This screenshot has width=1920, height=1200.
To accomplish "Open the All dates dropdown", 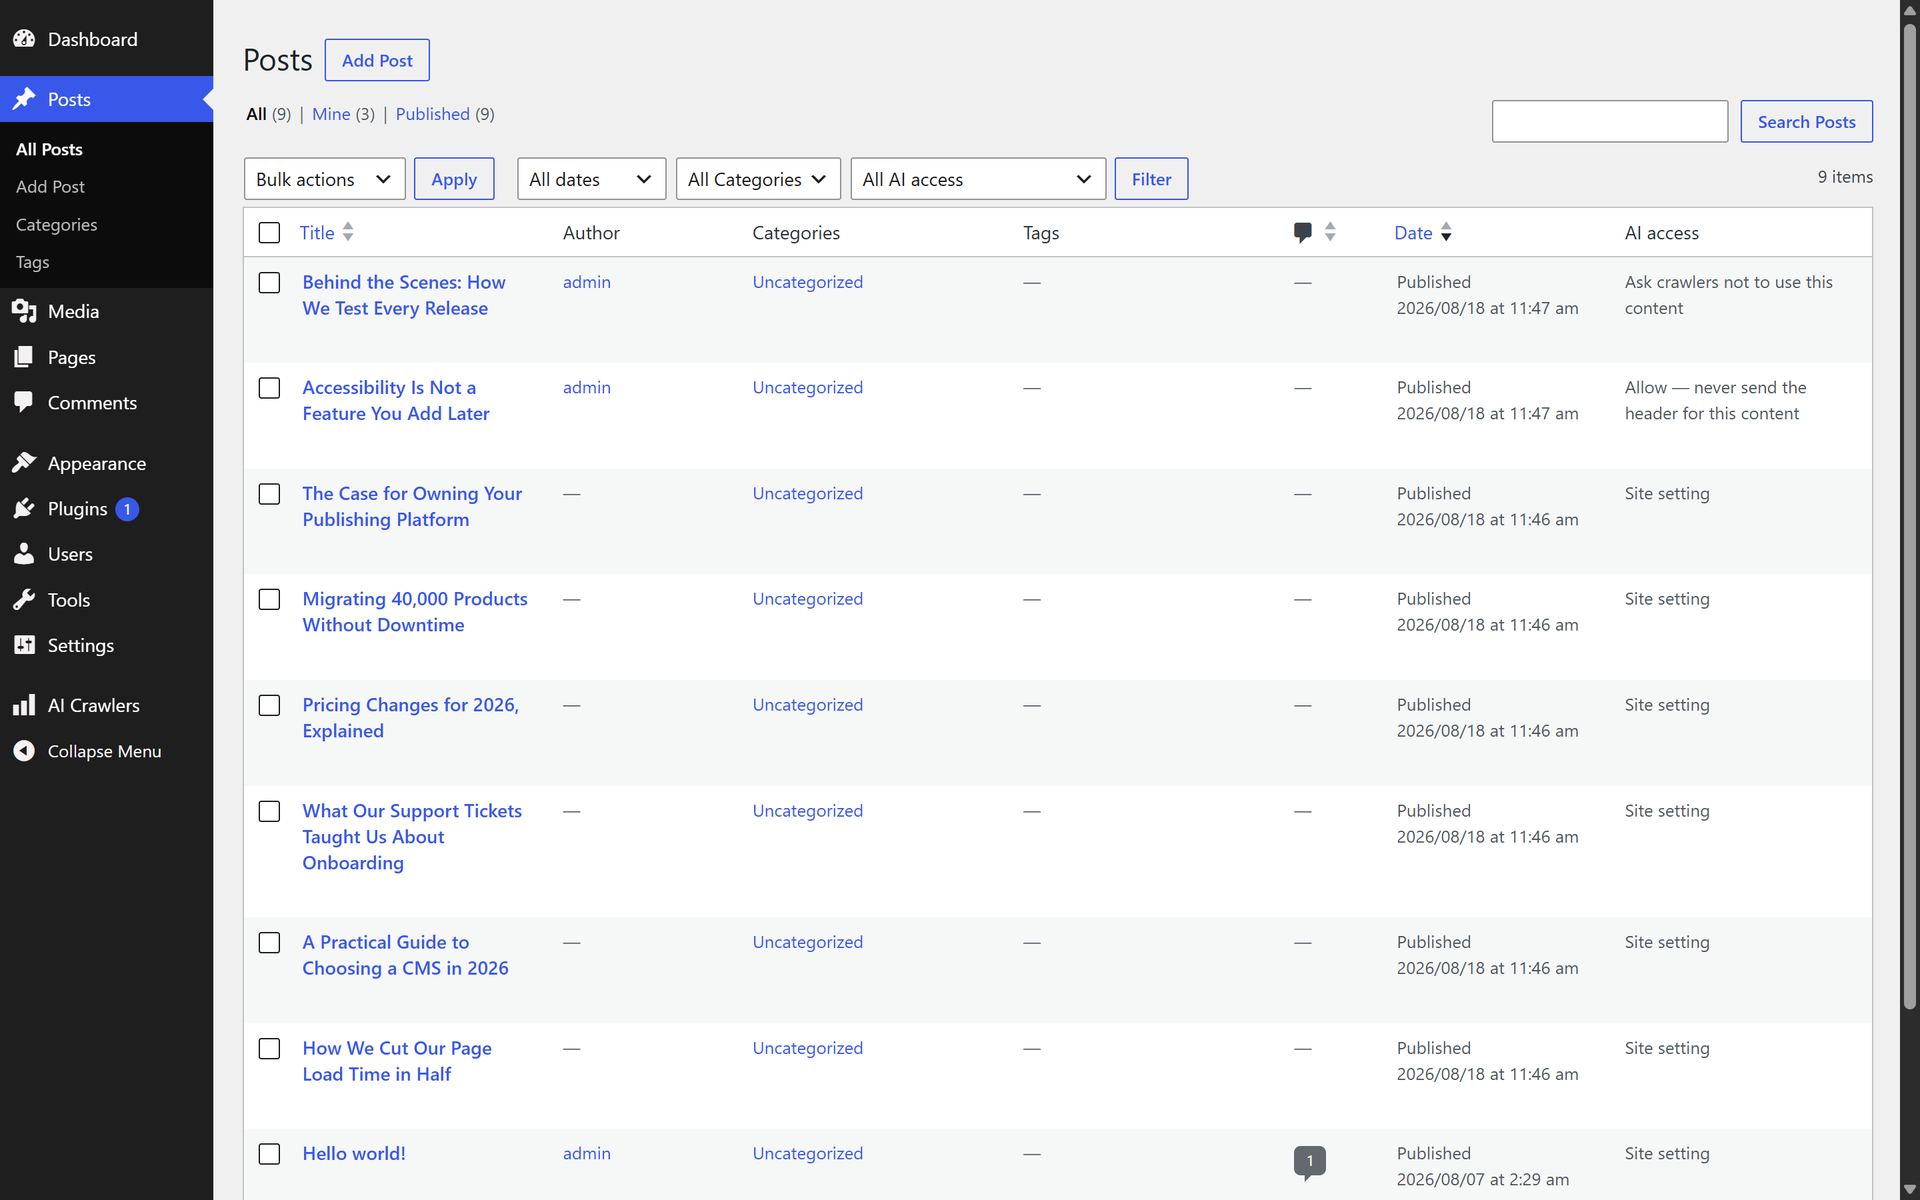I will [x=591, y=179].
